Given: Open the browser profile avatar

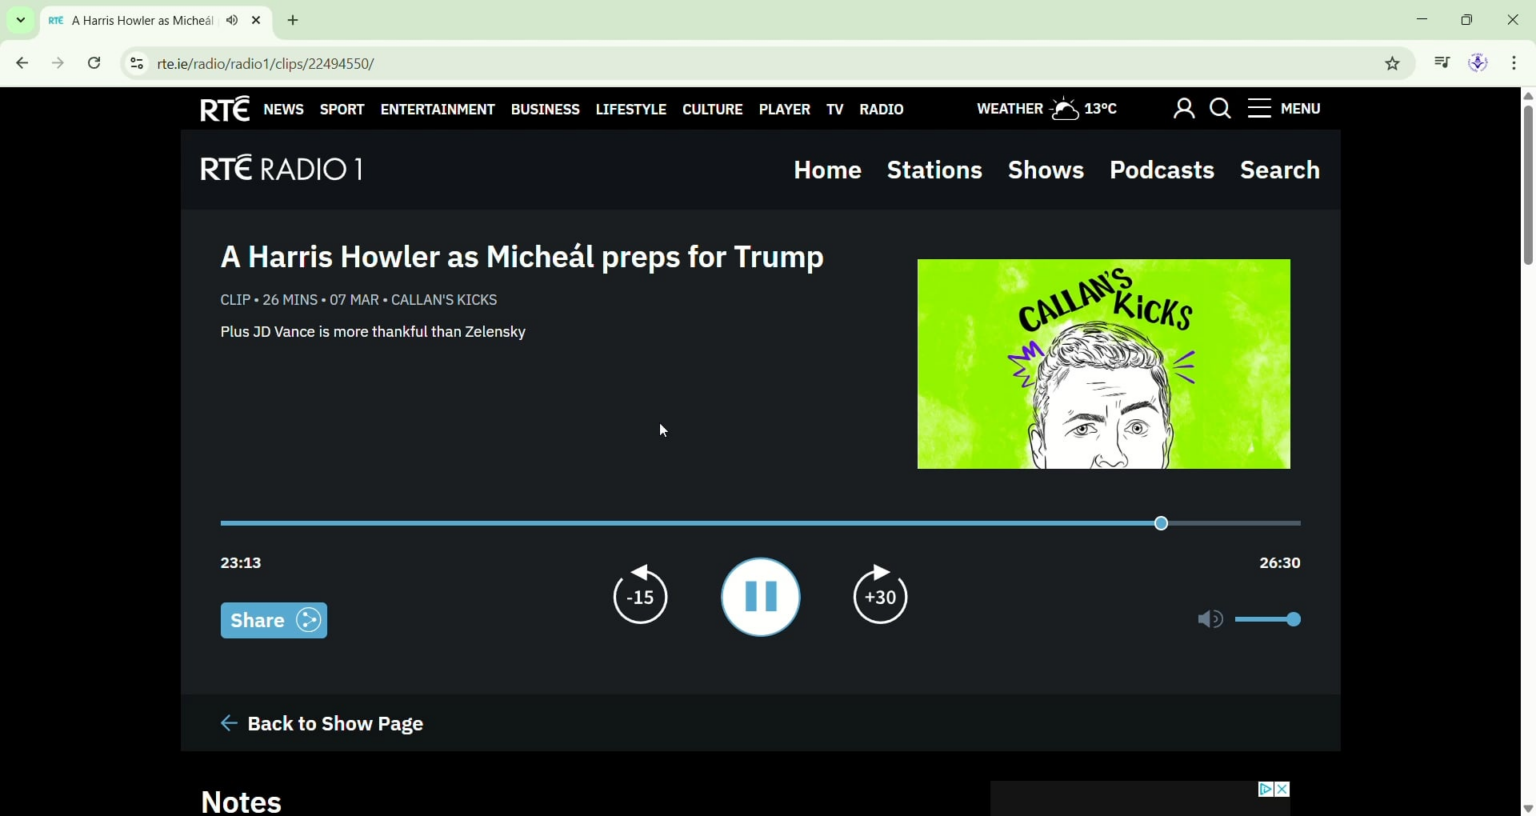Looking at the screenshot, I should (1478, 64).
